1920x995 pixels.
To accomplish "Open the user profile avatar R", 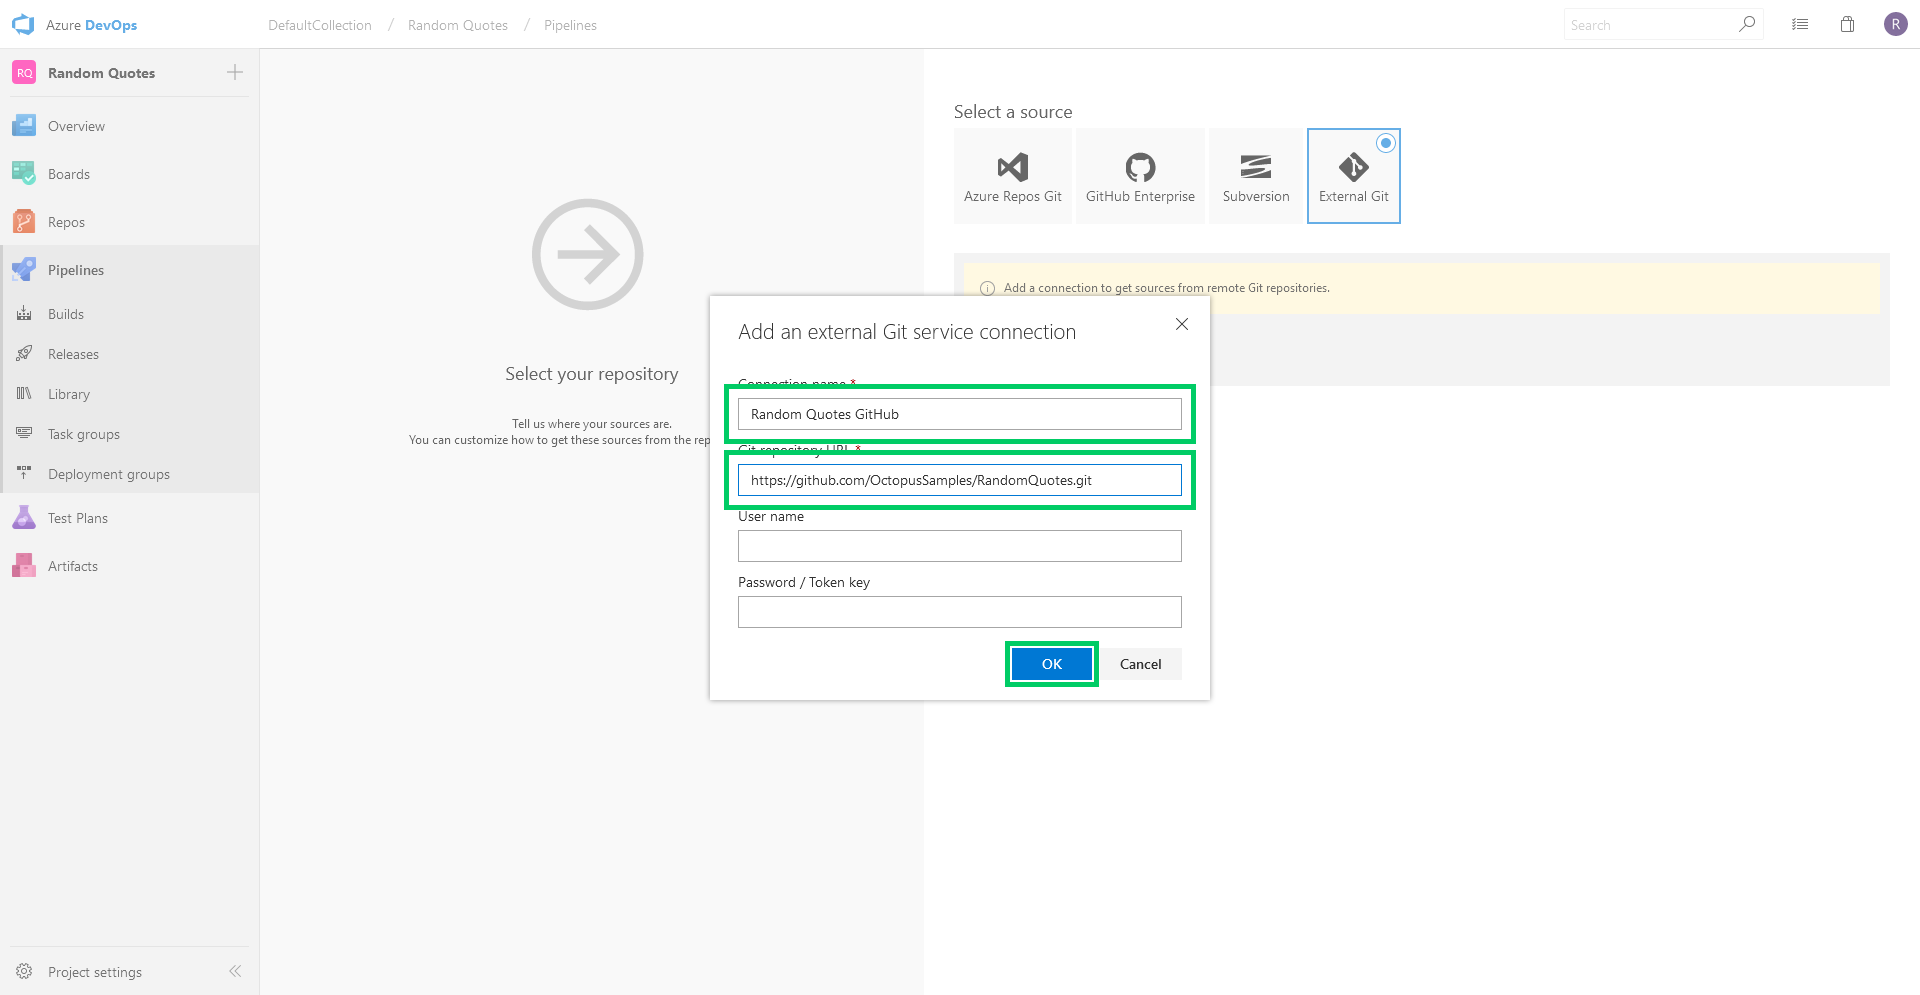I will (x=1896, y=25).
